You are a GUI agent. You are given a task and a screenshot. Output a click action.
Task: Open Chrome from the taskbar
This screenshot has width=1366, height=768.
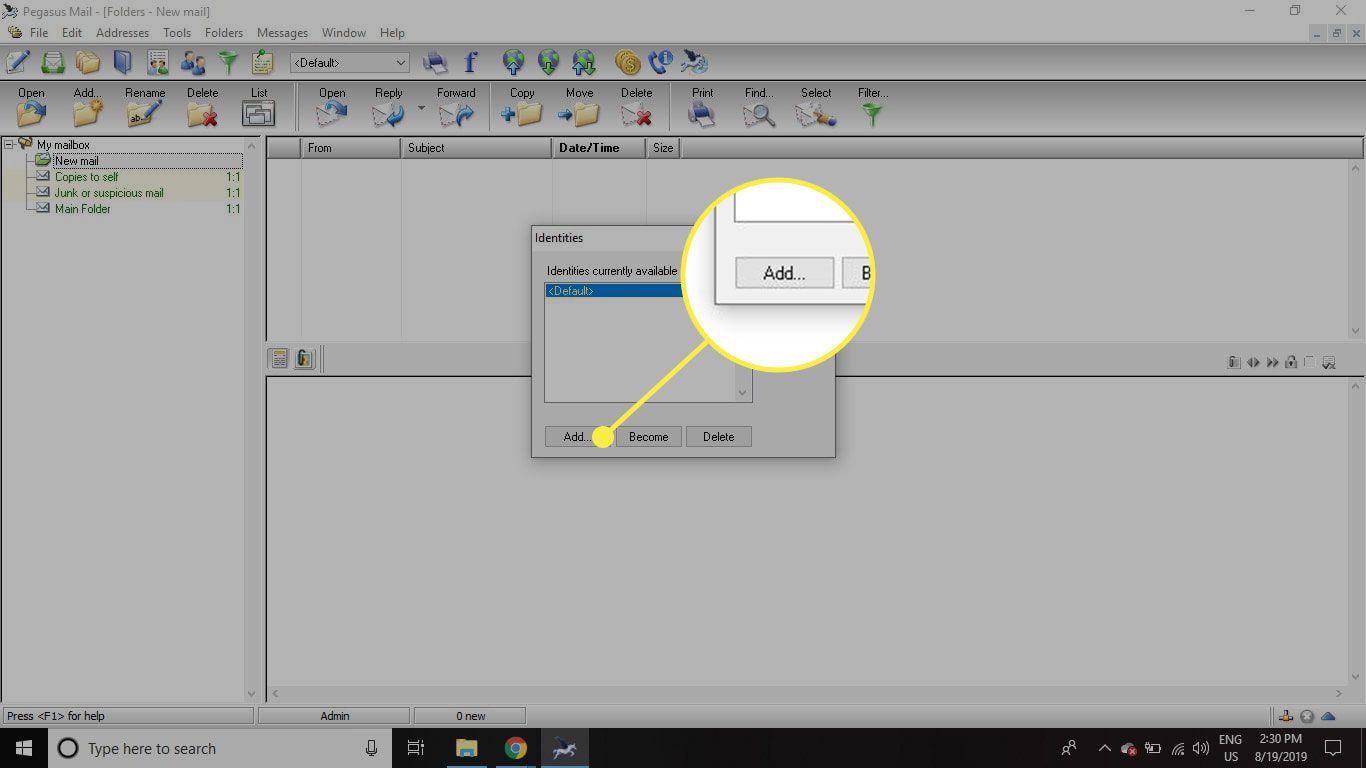(x=515, y=748)
